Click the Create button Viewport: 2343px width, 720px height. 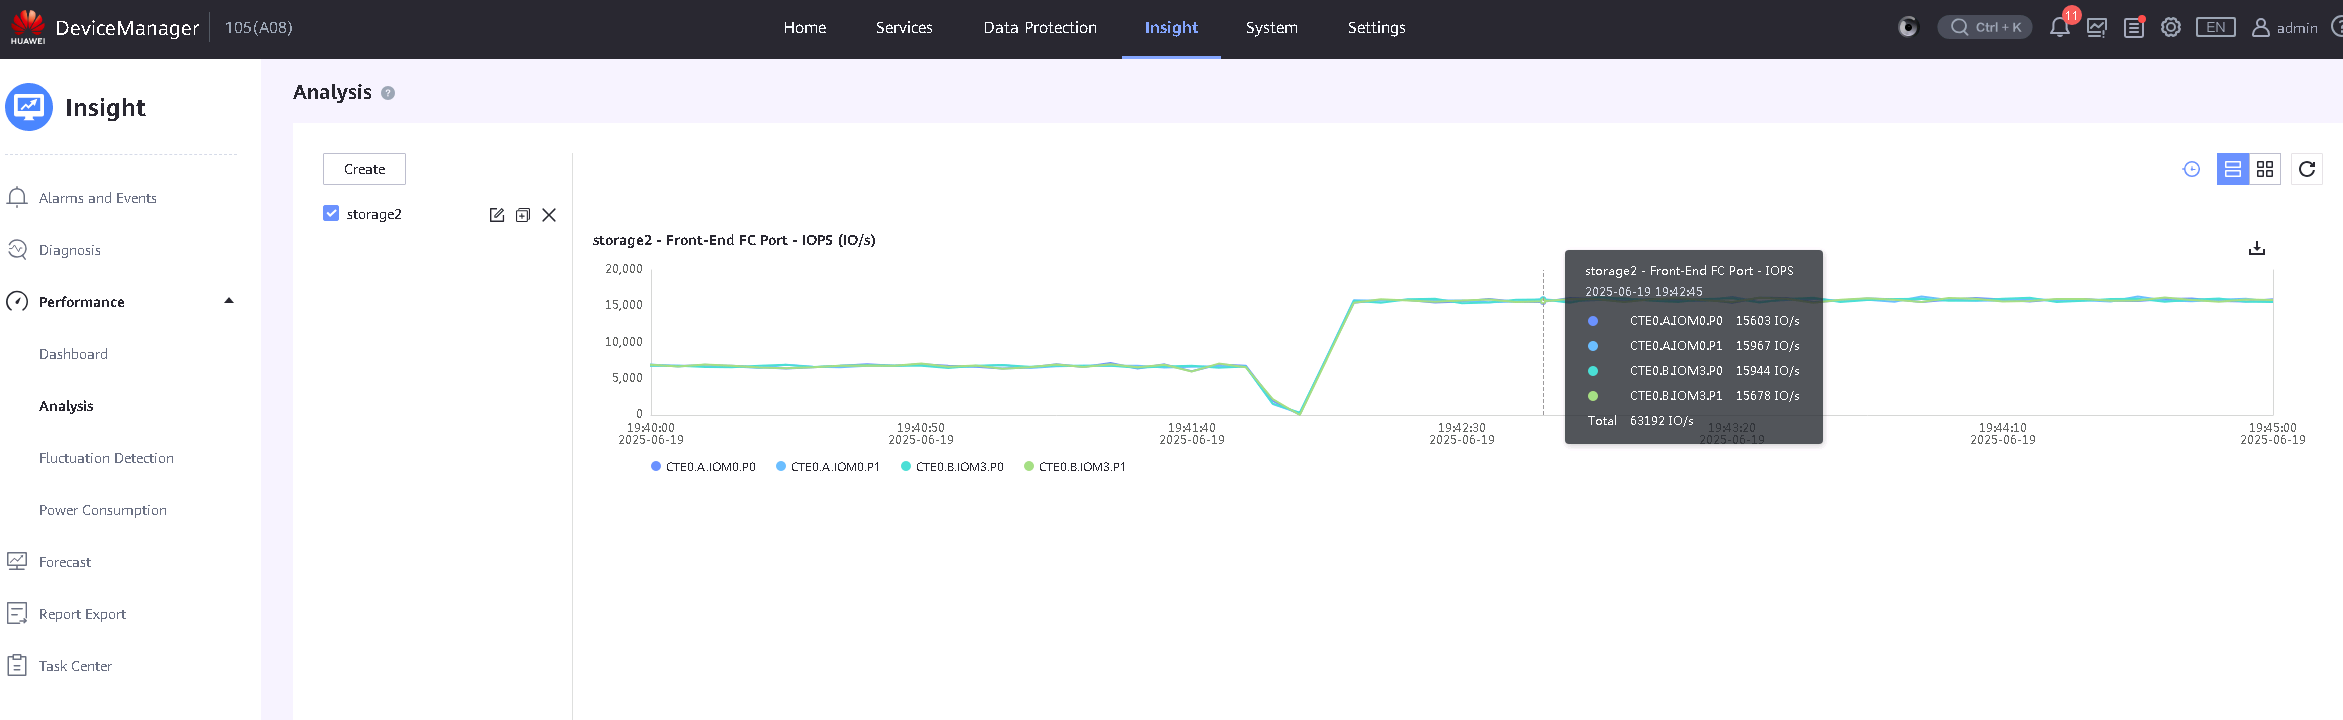[364, 169]
